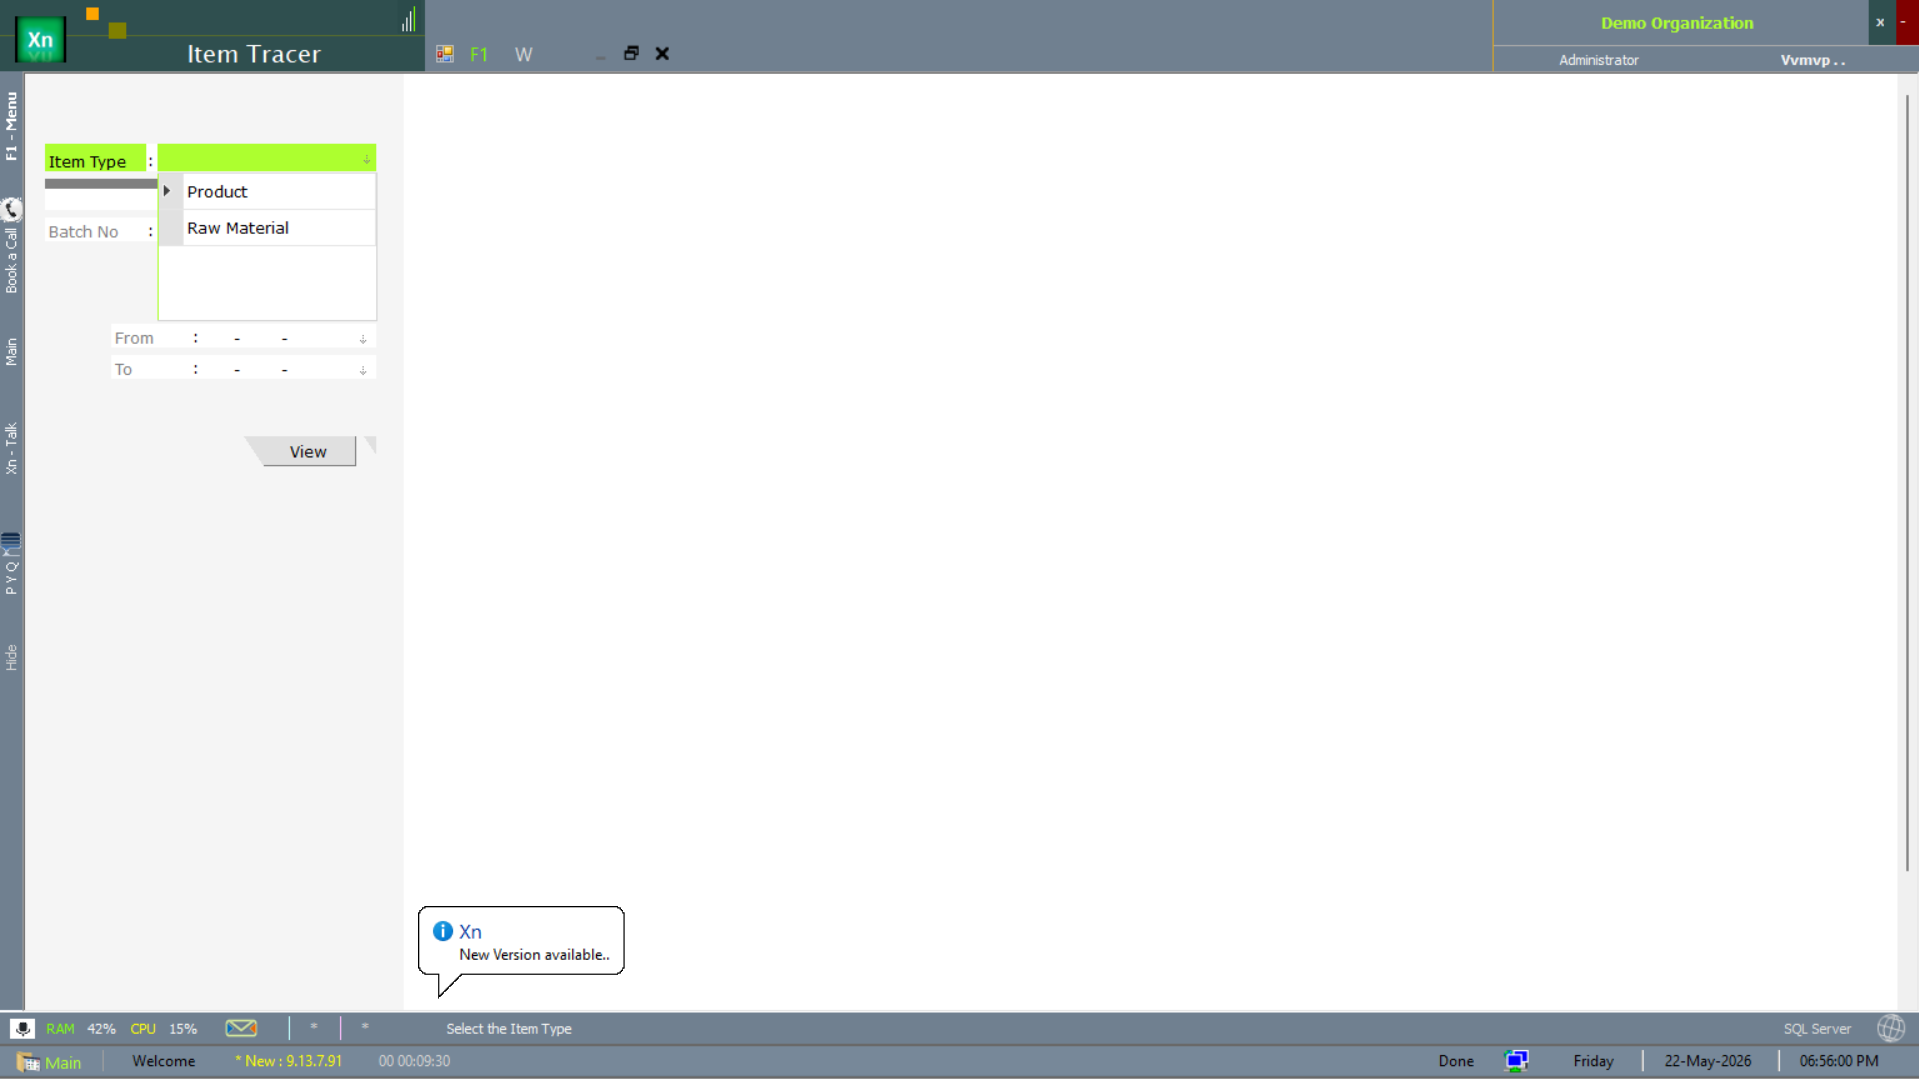Click the CPU 15% indicator
The height and width of the screenshot is (1079, 1919).
(x=163, y=1028)
